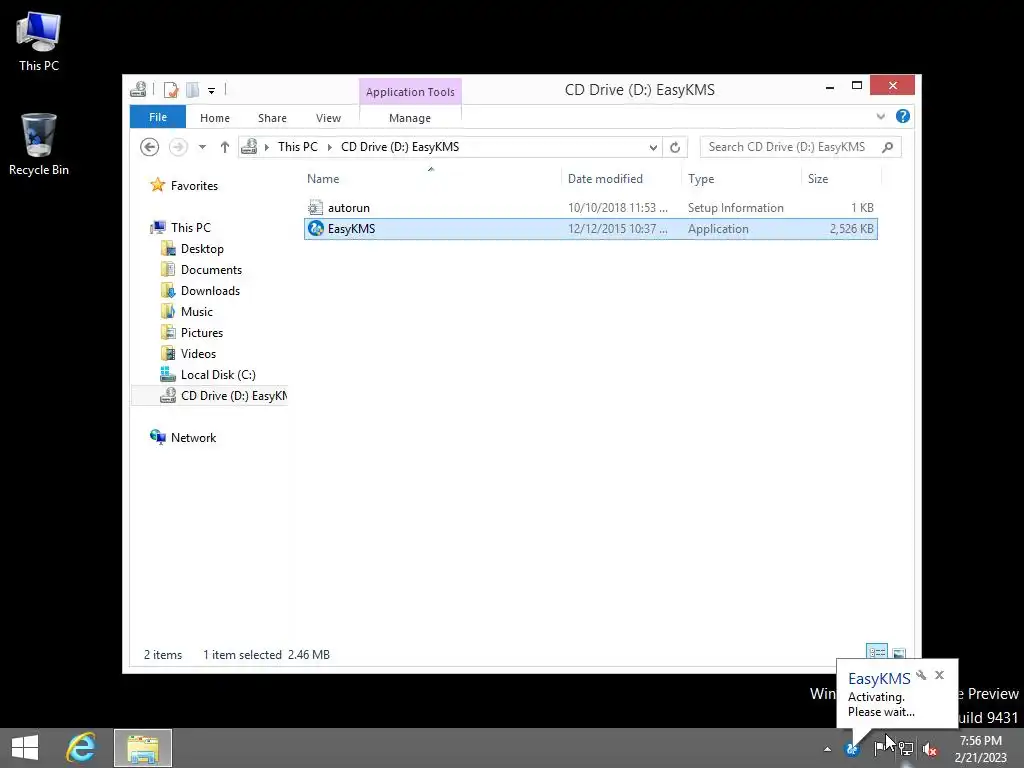
Task: Click File Explorer taskbar button
Action: tap(143, 748)
